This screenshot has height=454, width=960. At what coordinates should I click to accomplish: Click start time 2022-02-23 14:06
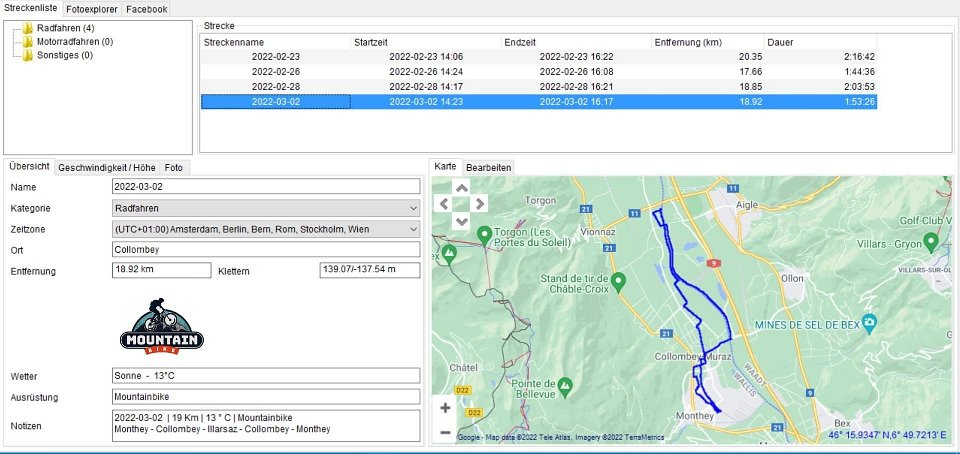point(426,57)
